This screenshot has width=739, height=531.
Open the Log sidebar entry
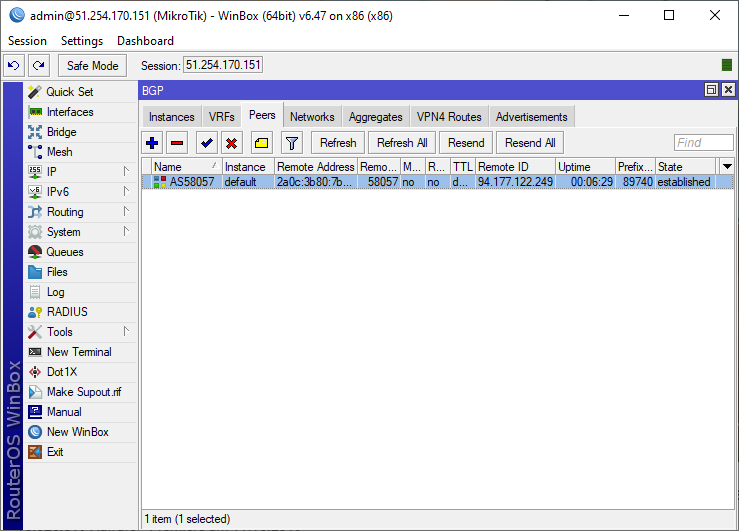80,292
